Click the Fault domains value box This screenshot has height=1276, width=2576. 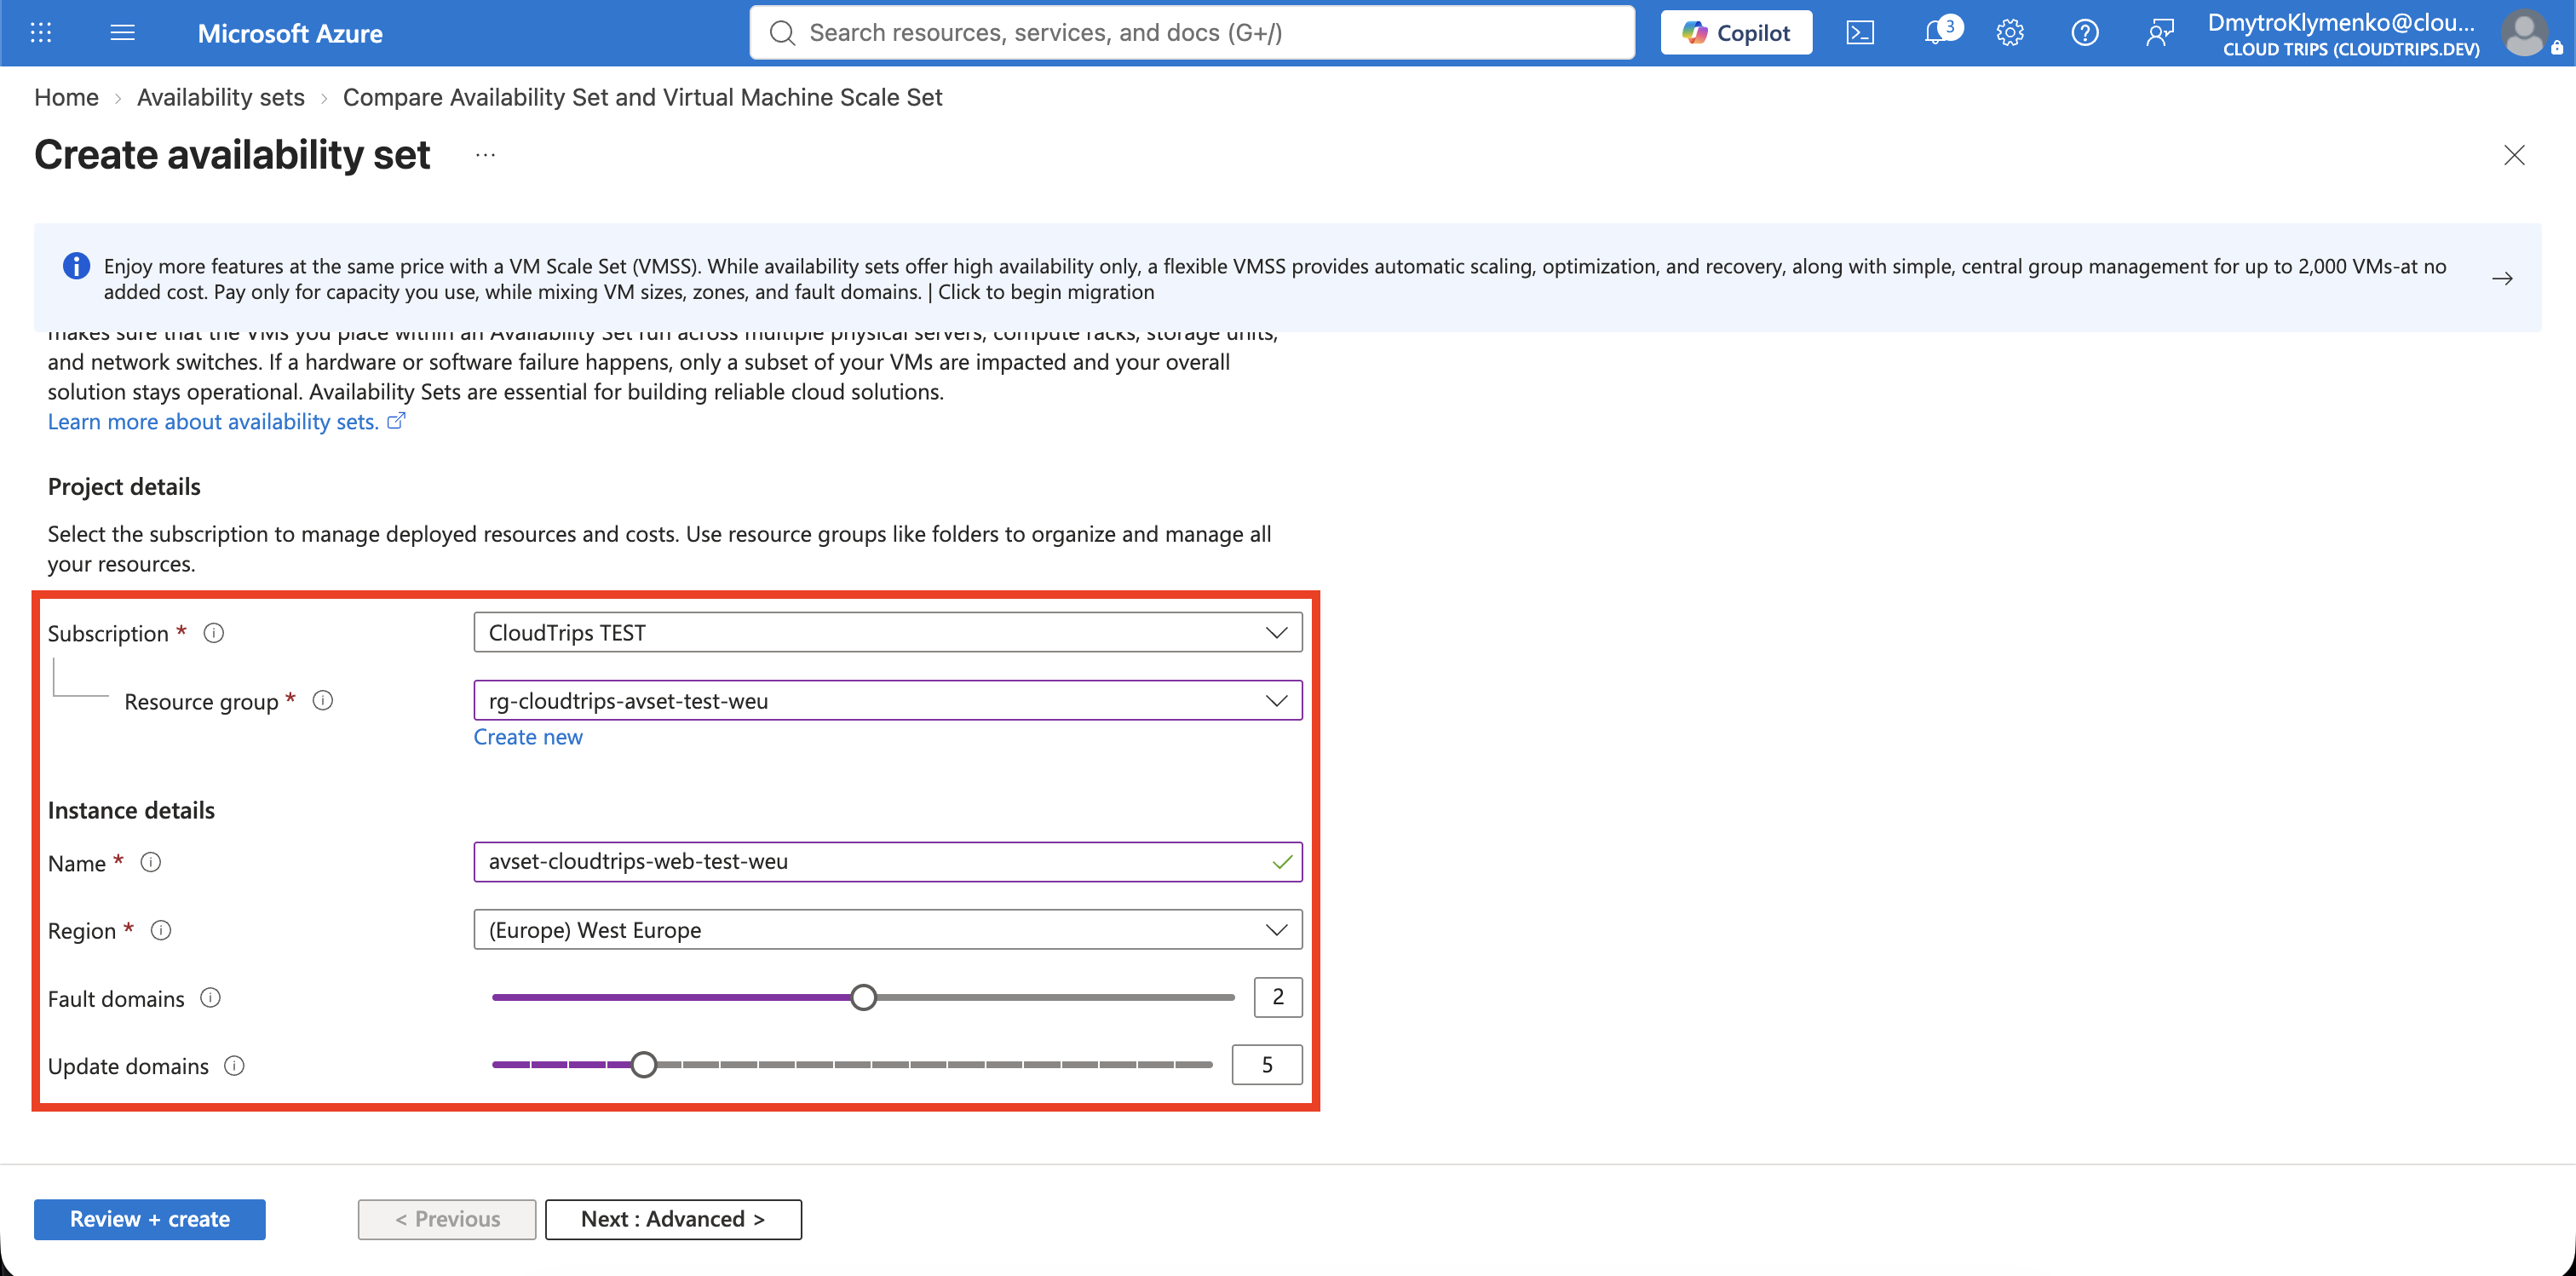1278,997
